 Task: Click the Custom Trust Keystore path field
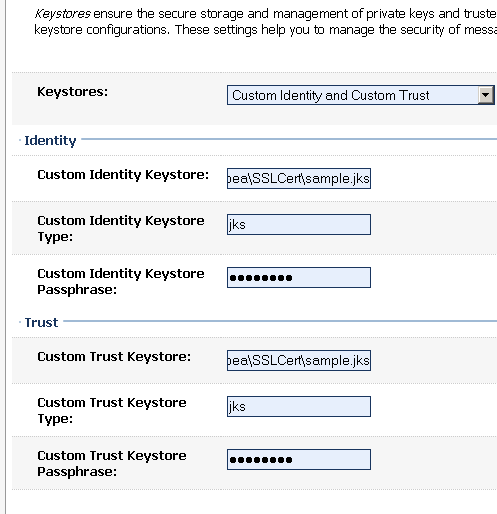click(x=299, y=361)
